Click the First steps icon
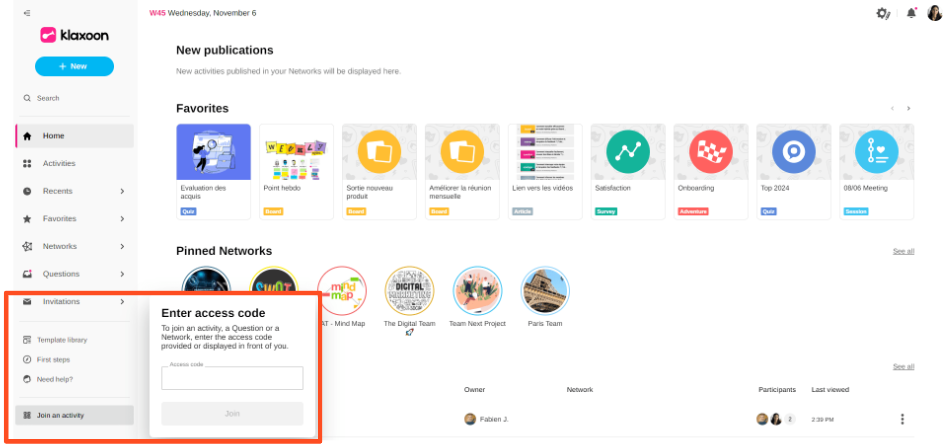This screenshot has height=447, width=948. pos(27,359)
